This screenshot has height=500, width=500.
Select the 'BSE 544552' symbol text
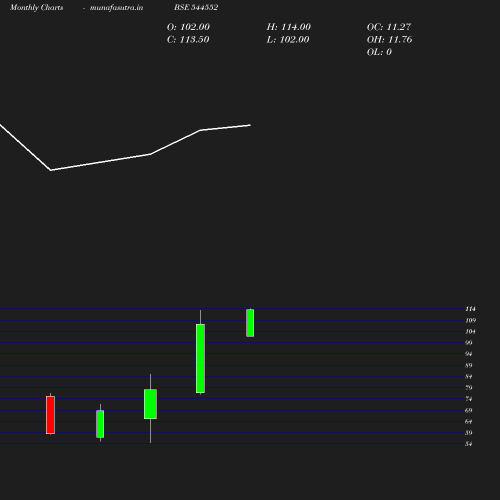(x=196, y=7)
